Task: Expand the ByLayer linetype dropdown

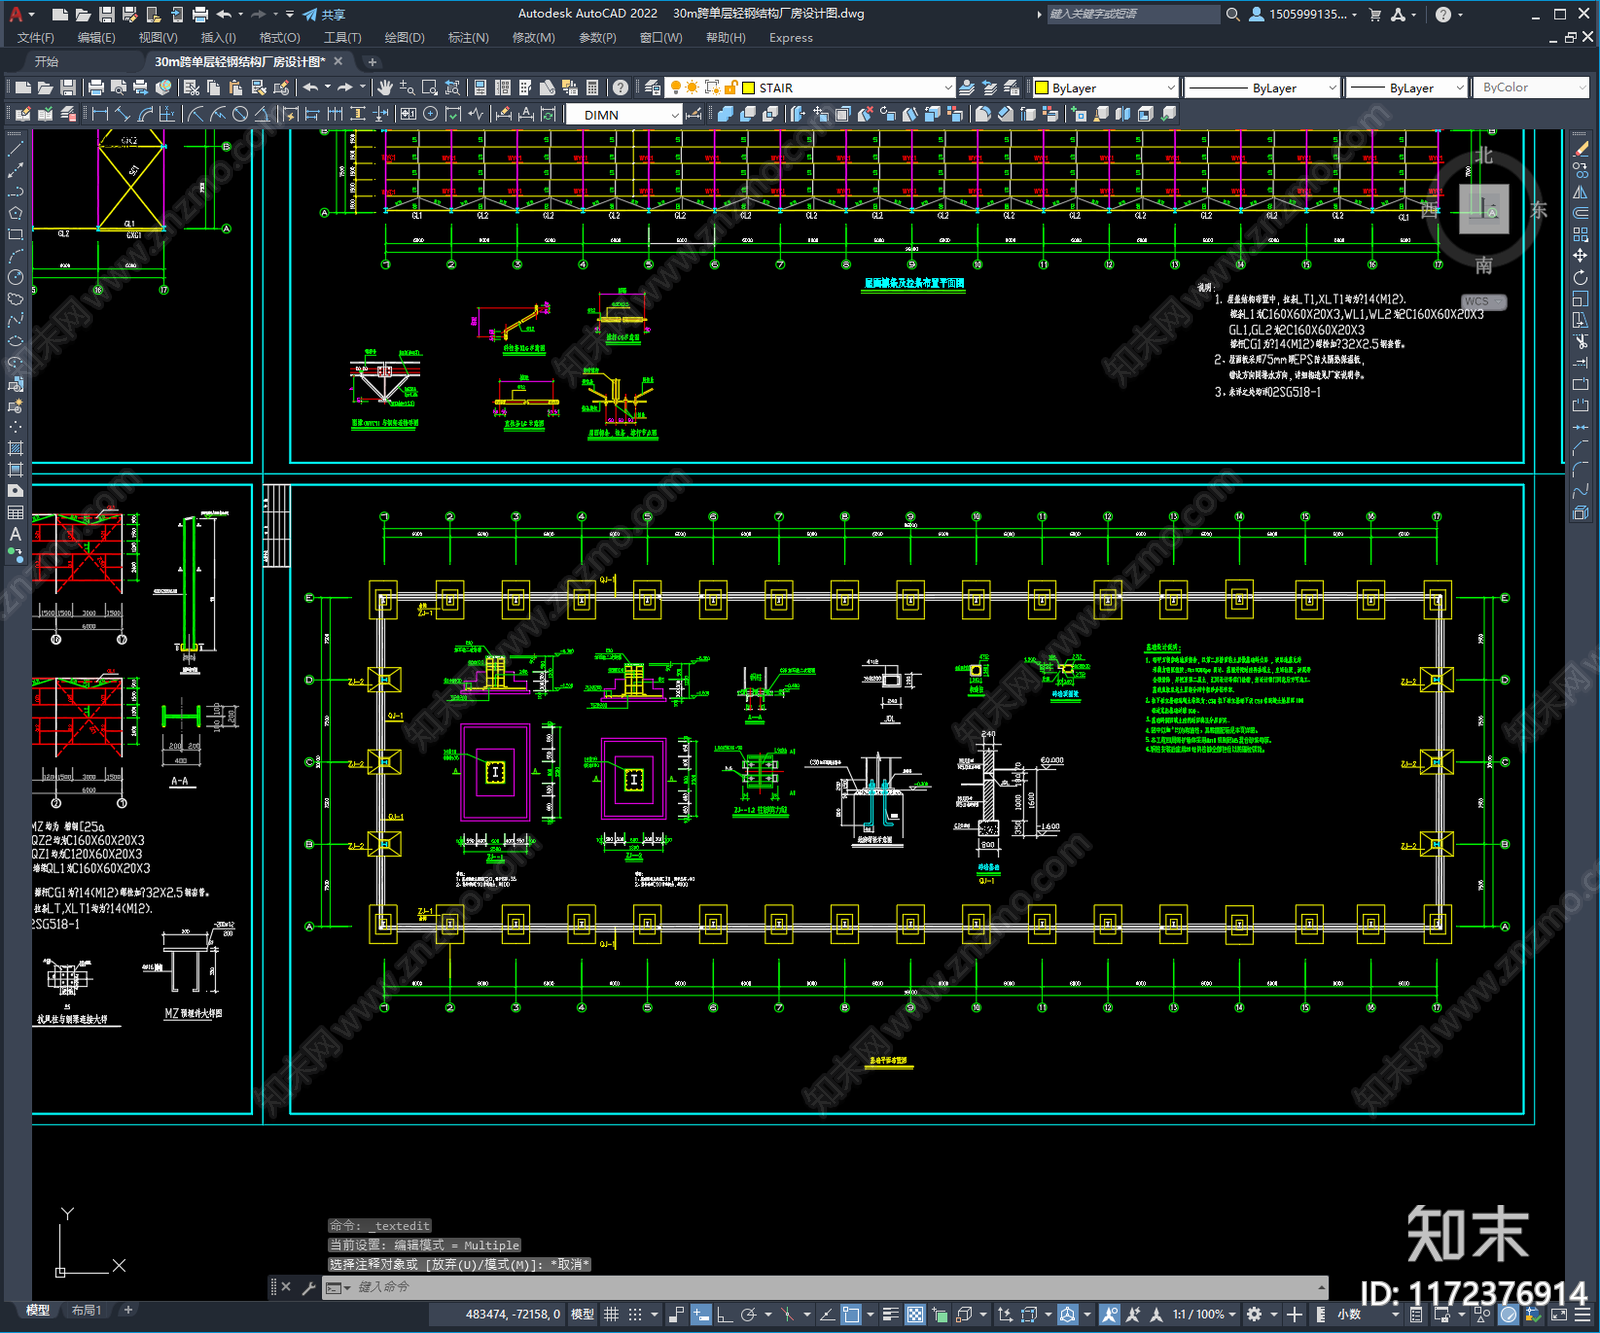Action: 1332,88
